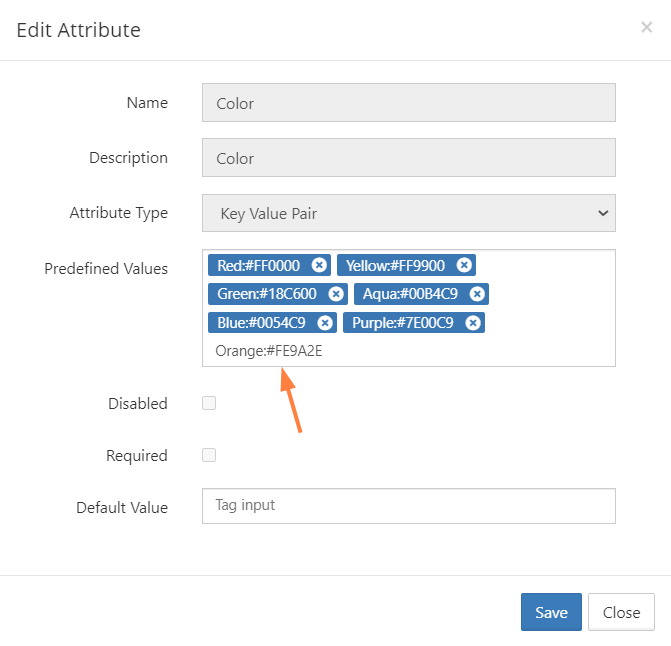
Task: Remove the Purple:#7E00C9 tag
Action: tap(473, 323)
